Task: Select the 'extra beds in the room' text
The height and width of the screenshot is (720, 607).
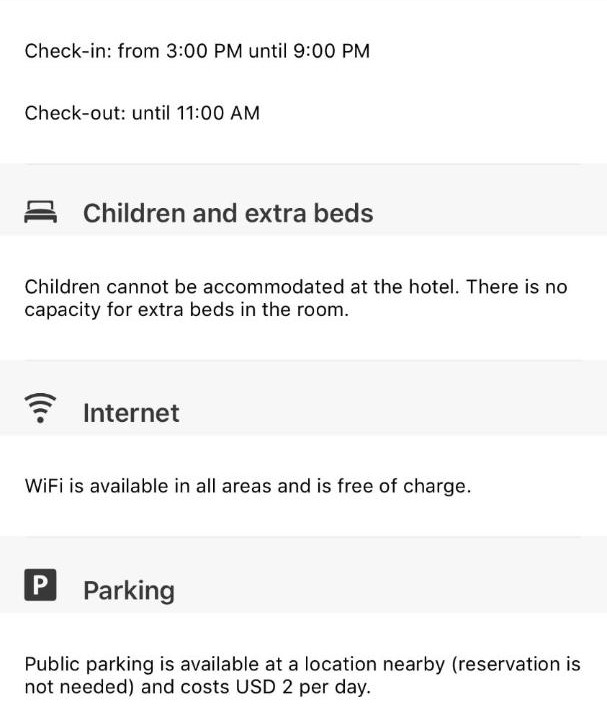Action: (x=258, y=310)
